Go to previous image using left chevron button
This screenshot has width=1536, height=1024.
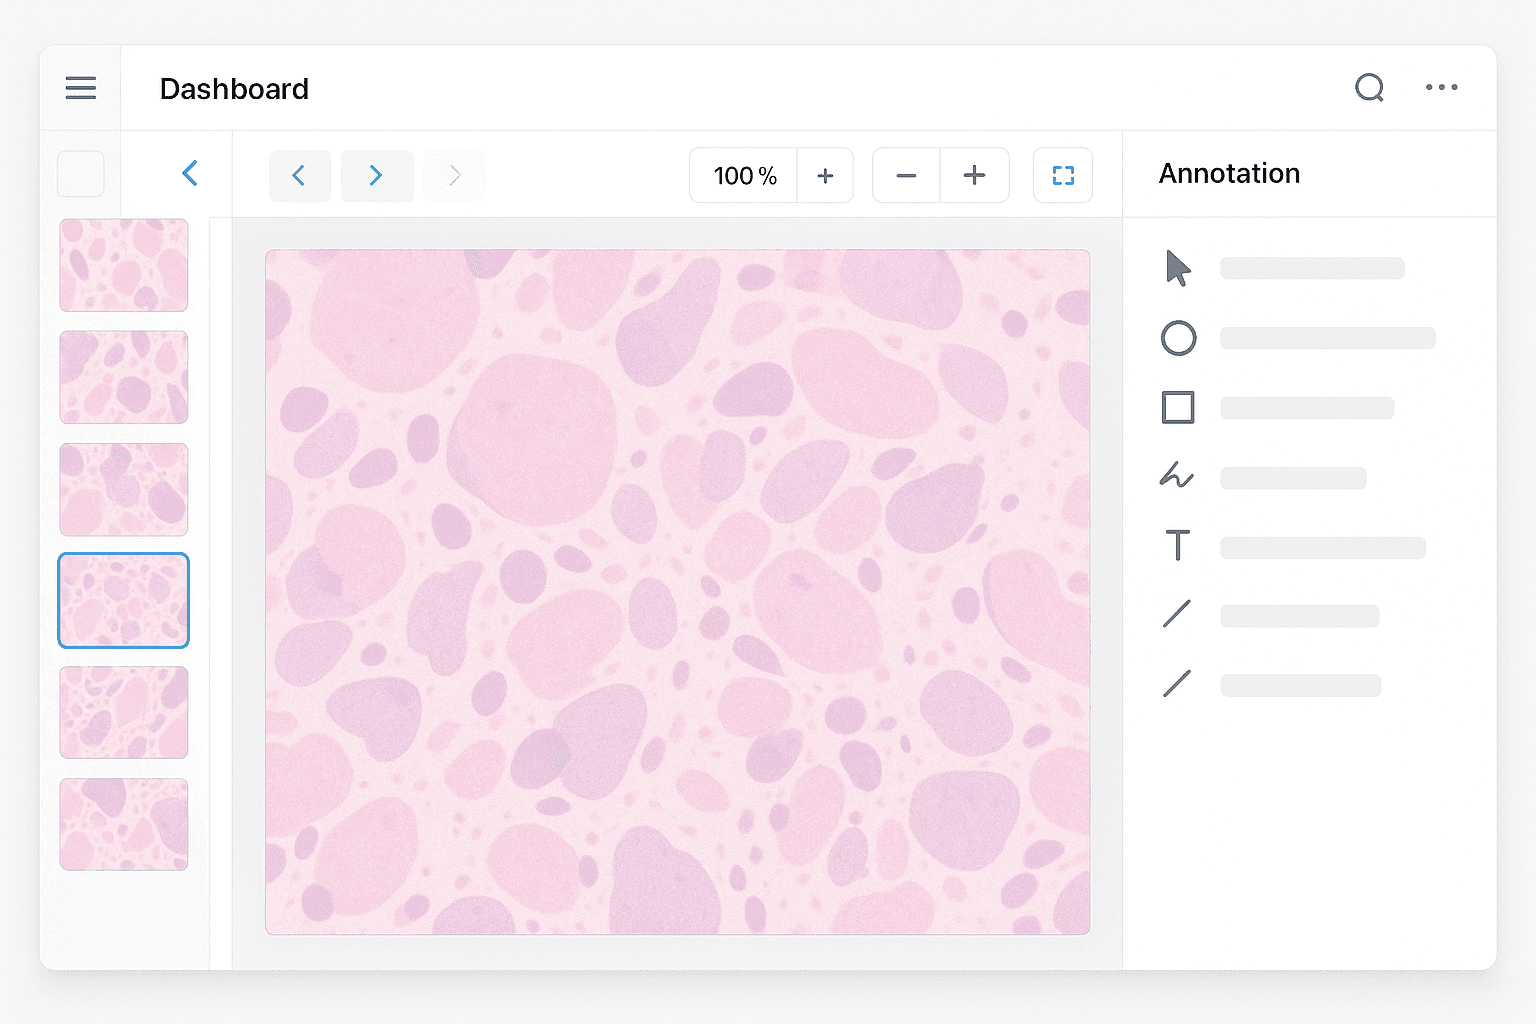pyautogui.click(x=299, y=176)
